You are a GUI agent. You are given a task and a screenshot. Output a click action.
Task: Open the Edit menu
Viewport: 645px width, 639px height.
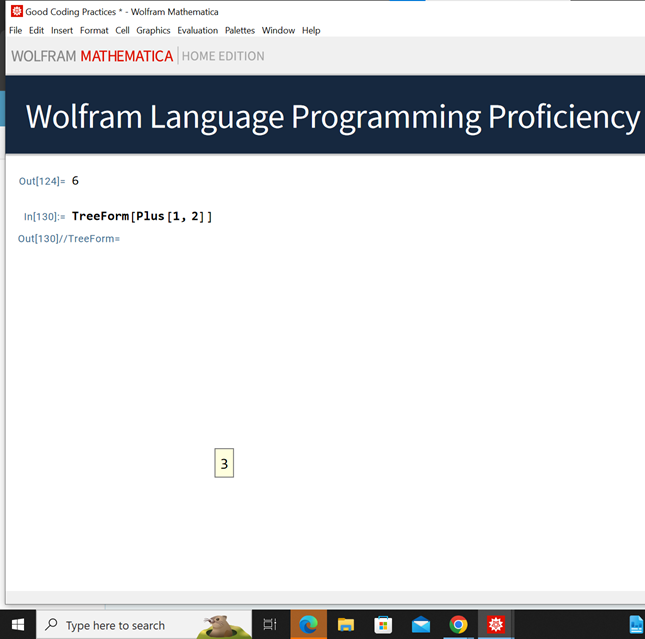(x=36, y=30)
